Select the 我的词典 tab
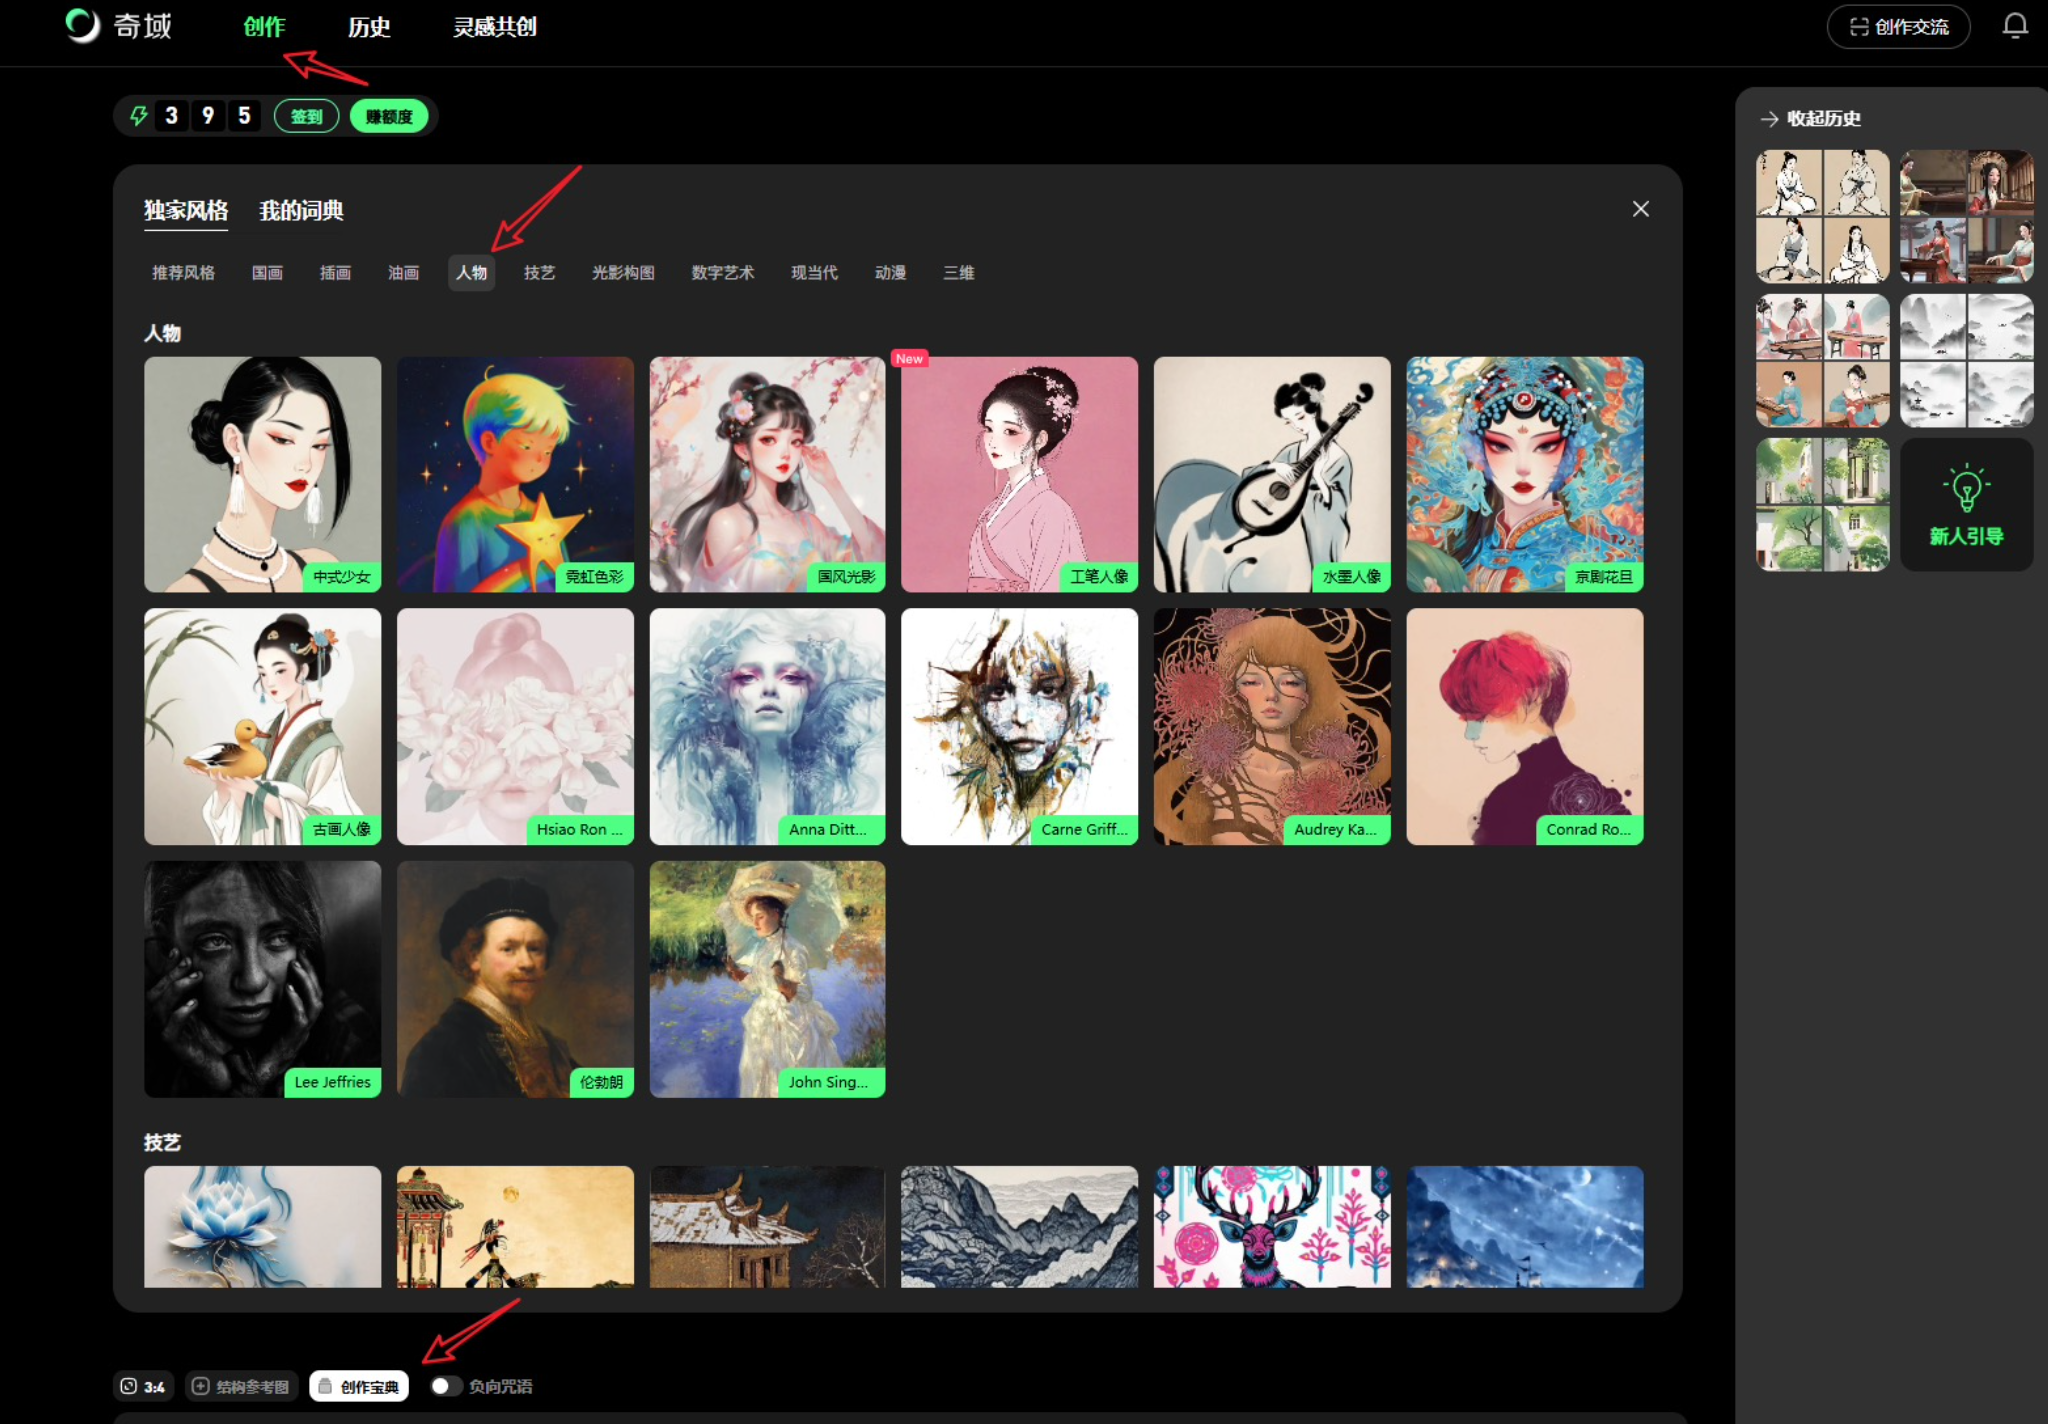 pos(301,210)
